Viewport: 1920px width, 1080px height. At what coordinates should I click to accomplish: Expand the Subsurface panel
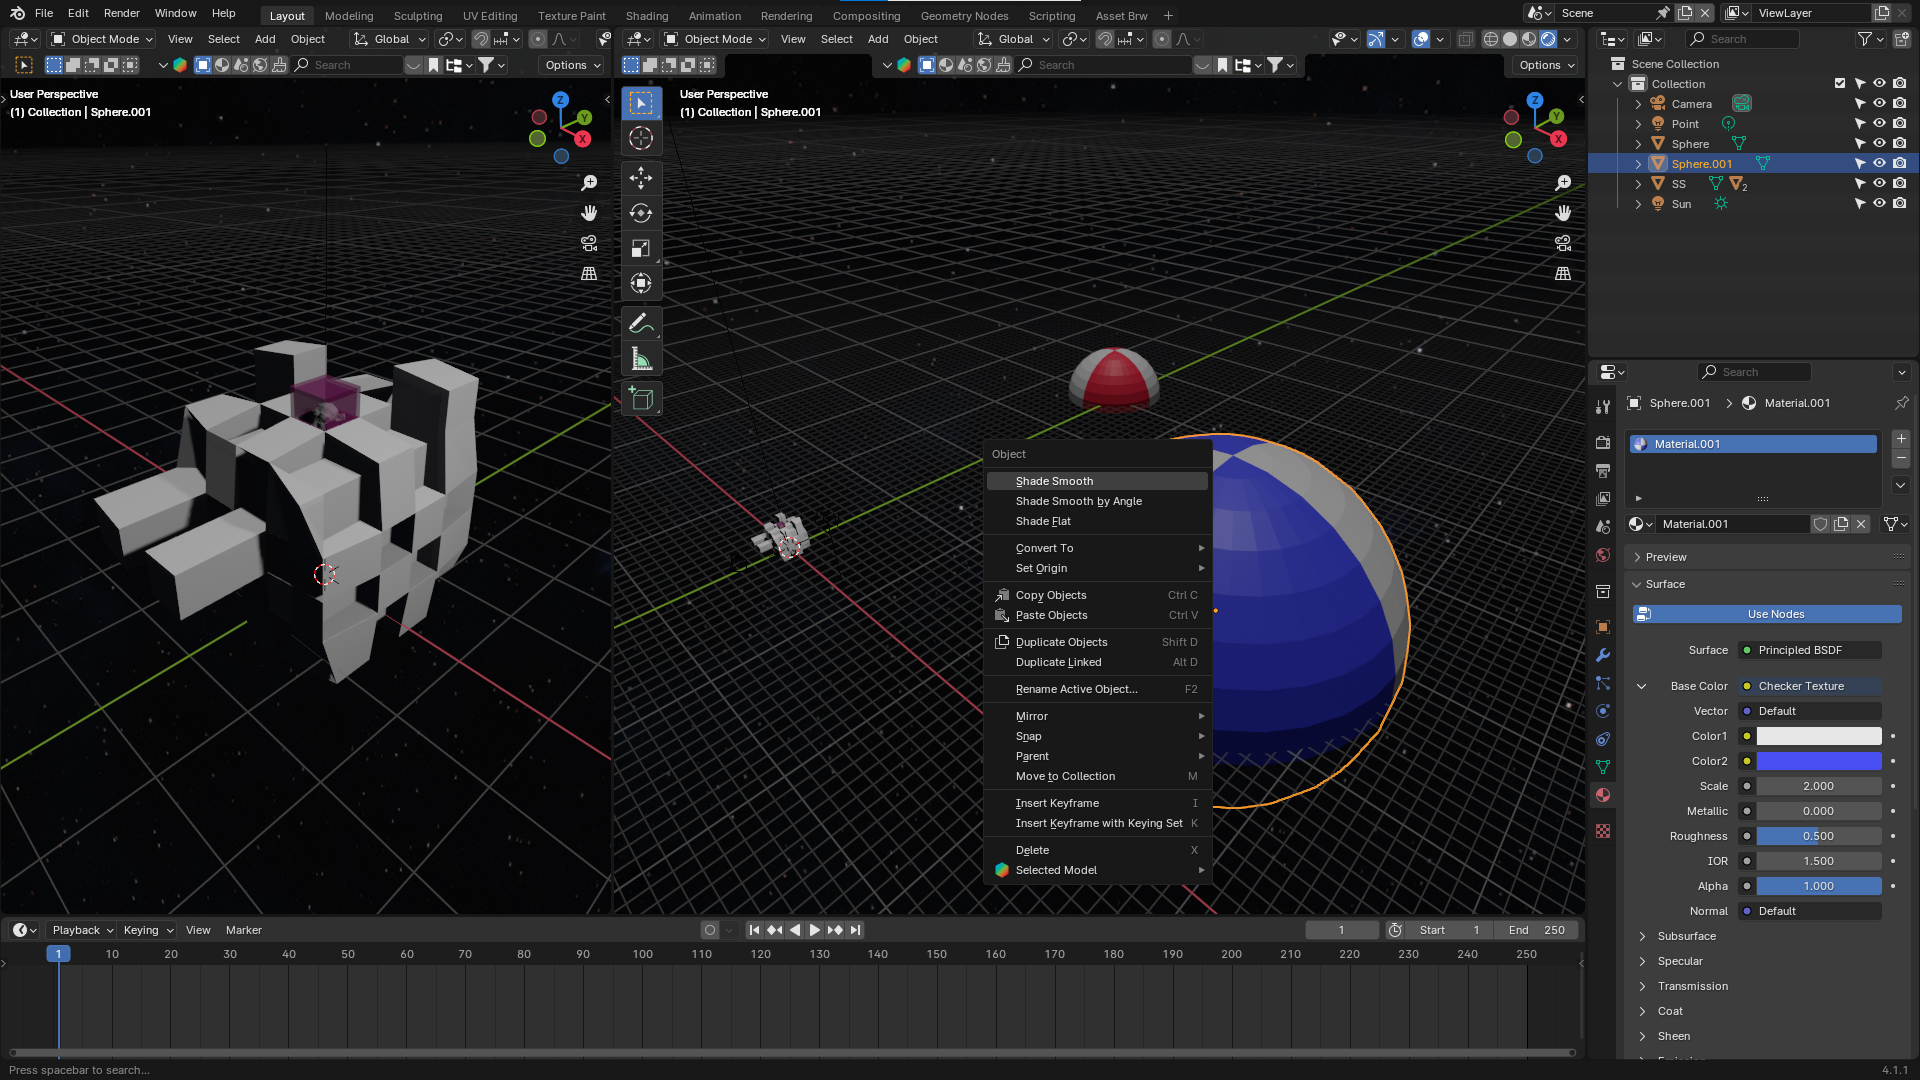[1686, 936]
